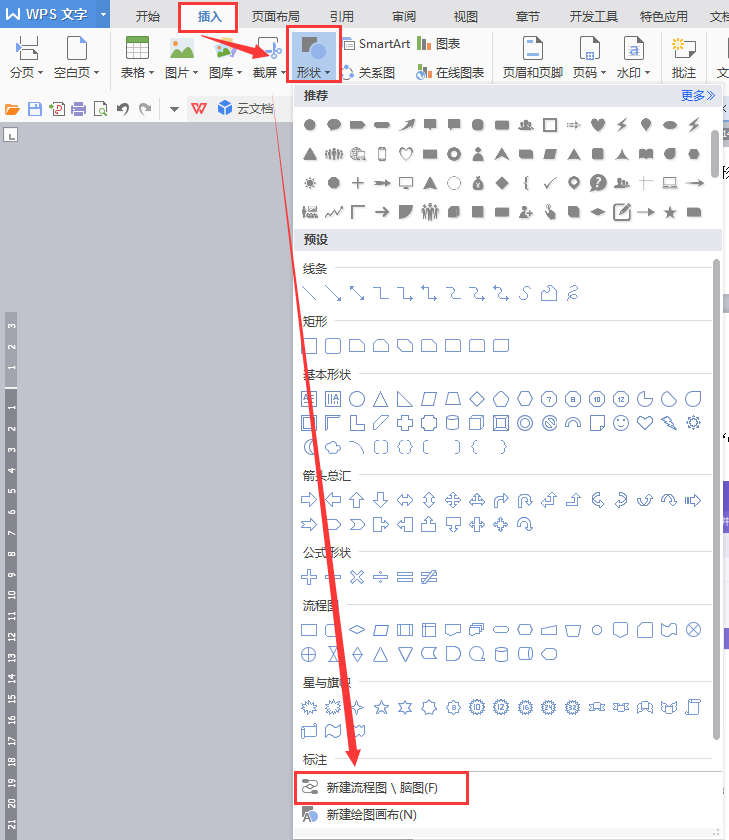This screenshot has width=729, height=840.
Task: Switch to the 插入 tab
Action: [209, 16]
